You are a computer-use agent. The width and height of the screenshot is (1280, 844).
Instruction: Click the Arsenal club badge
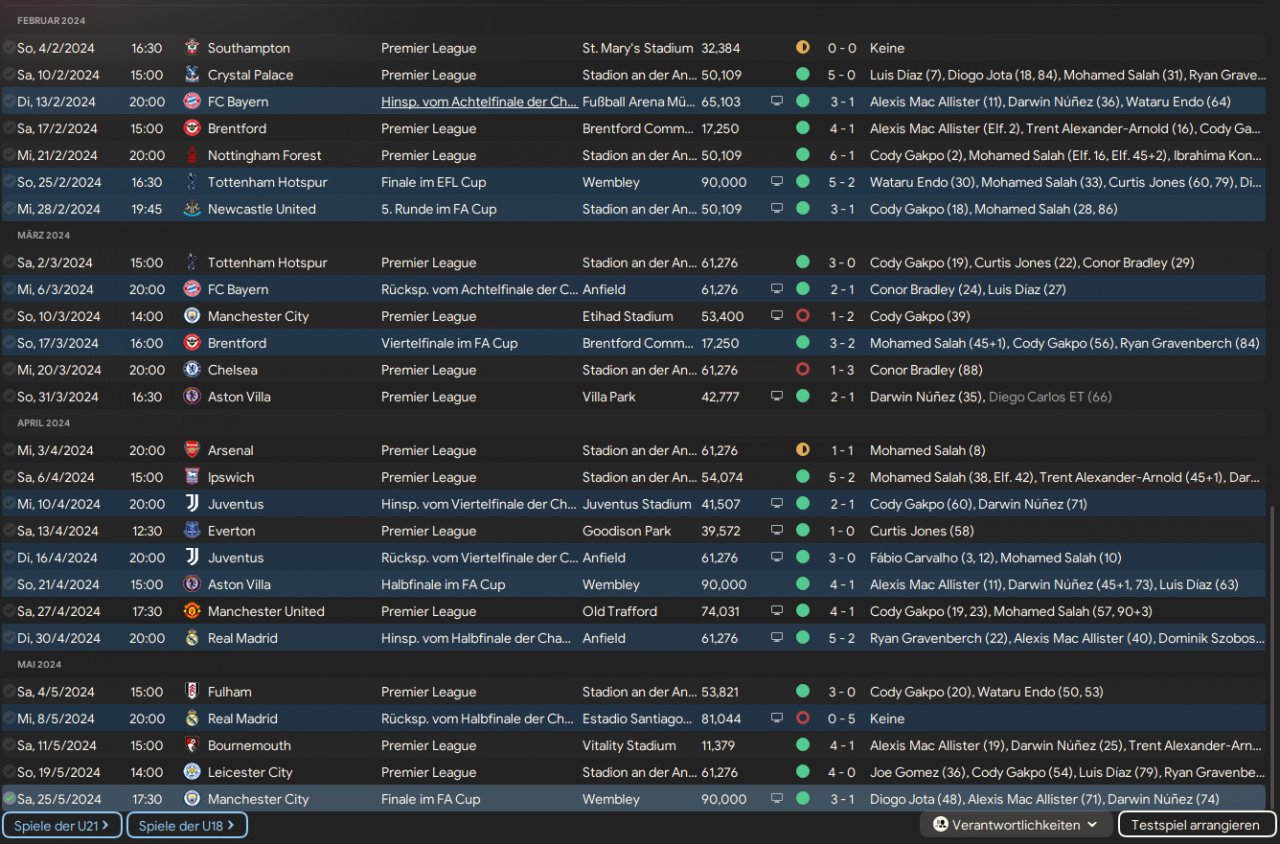192,451
